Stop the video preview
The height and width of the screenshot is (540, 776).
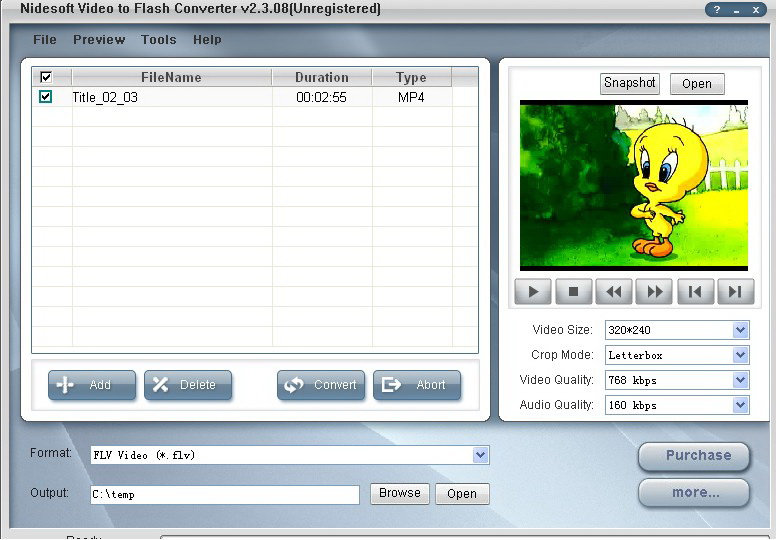pyautogui.click(x=574, y=292)
